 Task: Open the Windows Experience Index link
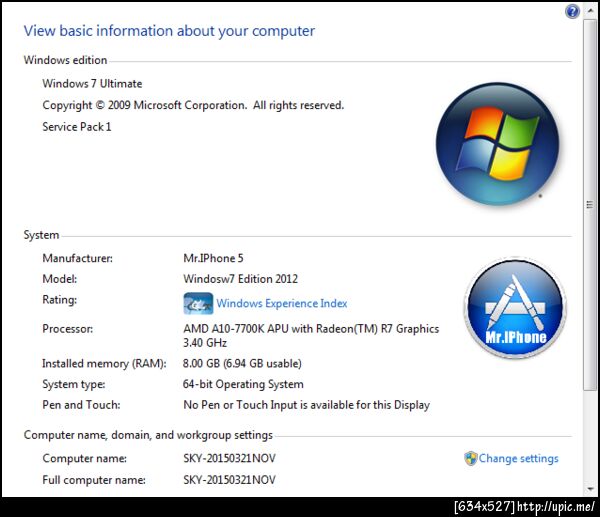[x=282, y=303]
